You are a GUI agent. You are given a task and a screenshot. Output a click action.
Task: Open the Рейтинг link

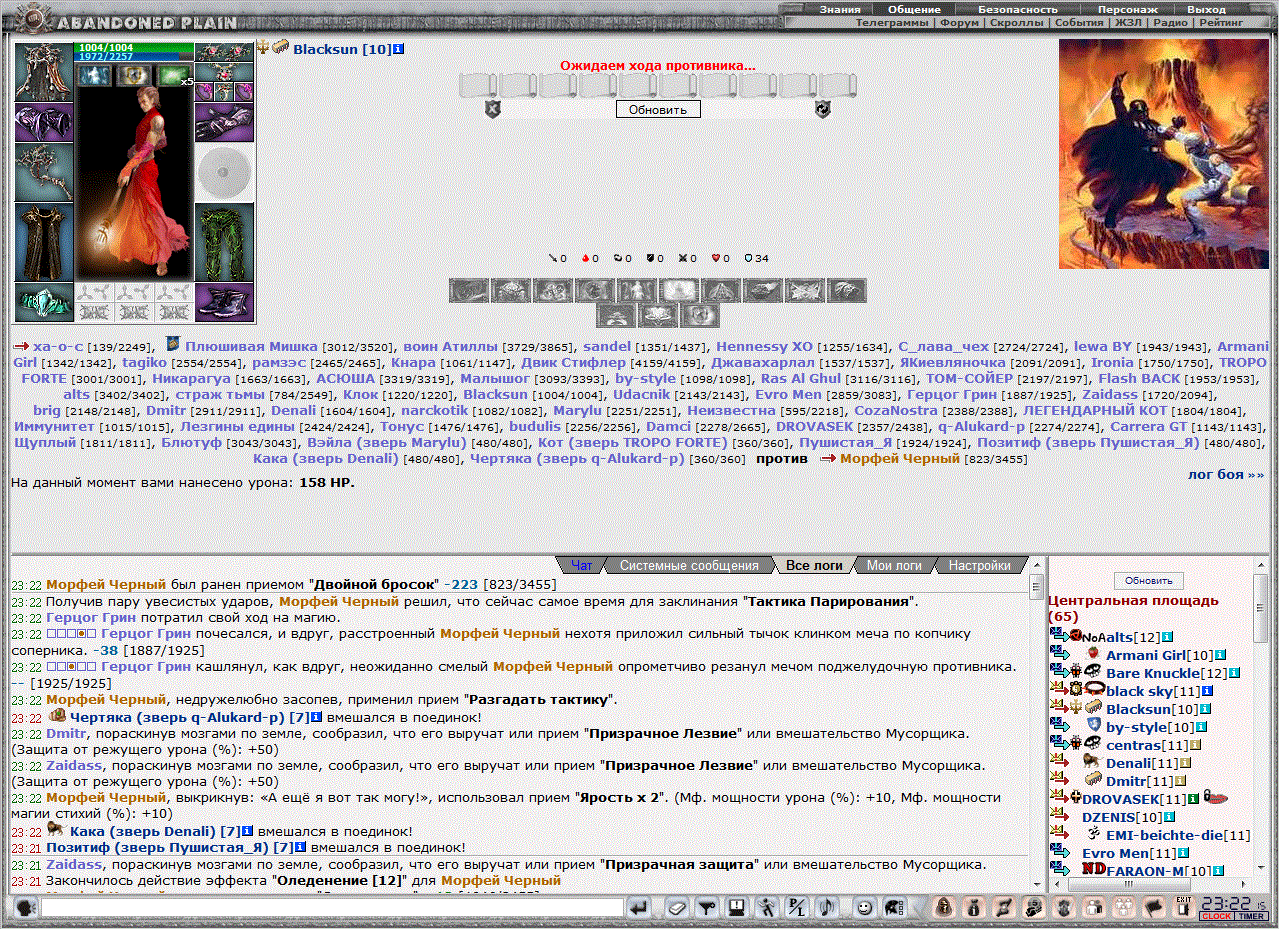click(1221, 21)
